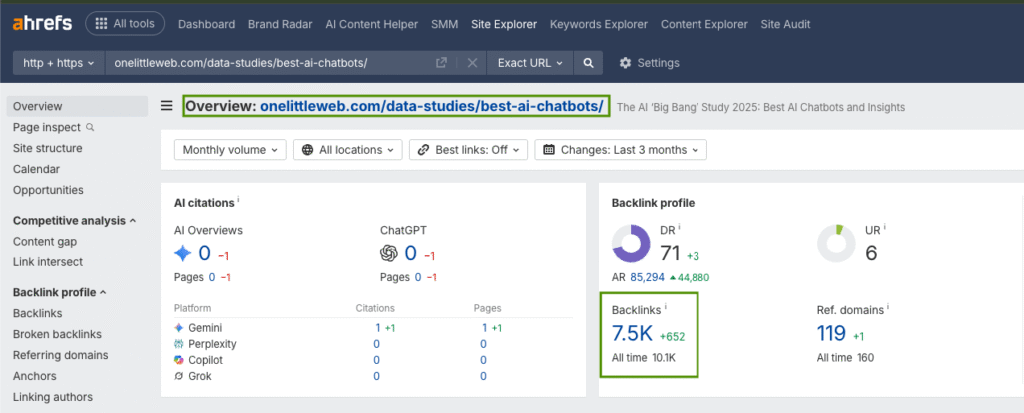This screenshot has width=1024, height=413.
Task: Open Site Audit in top navigation
Action: 786,24
